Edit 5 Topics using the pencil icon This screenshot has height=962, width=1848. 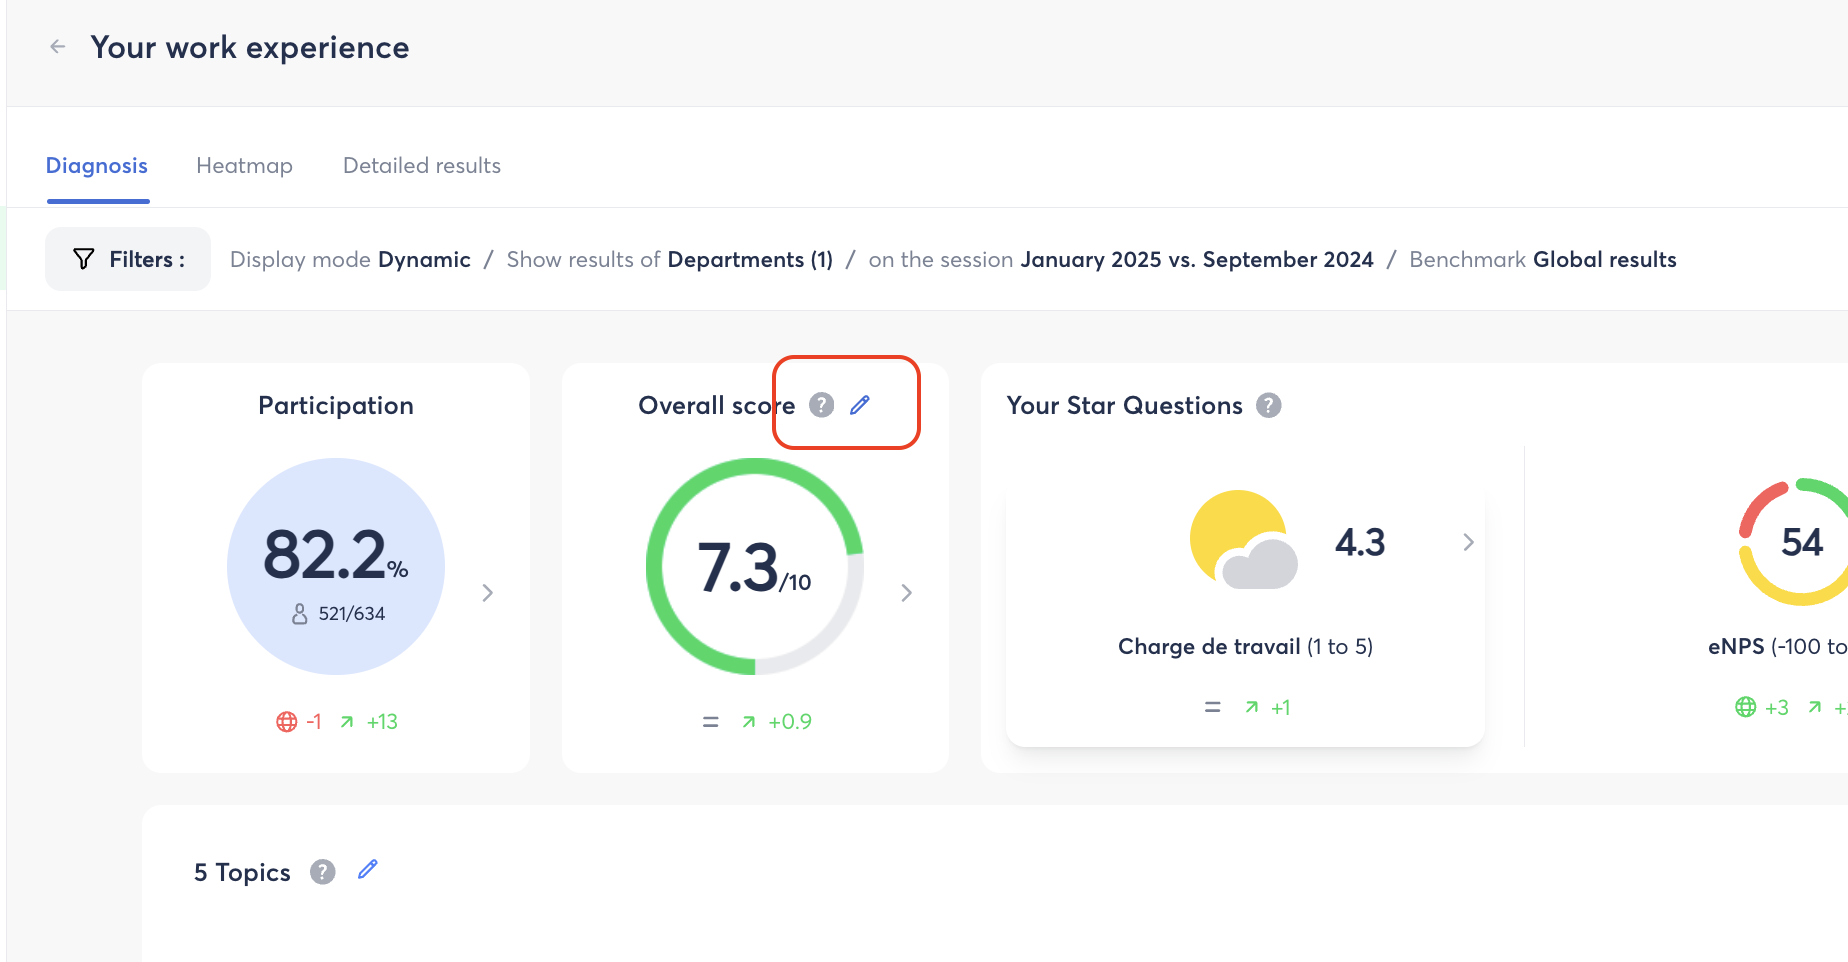[x=368, y=870]
